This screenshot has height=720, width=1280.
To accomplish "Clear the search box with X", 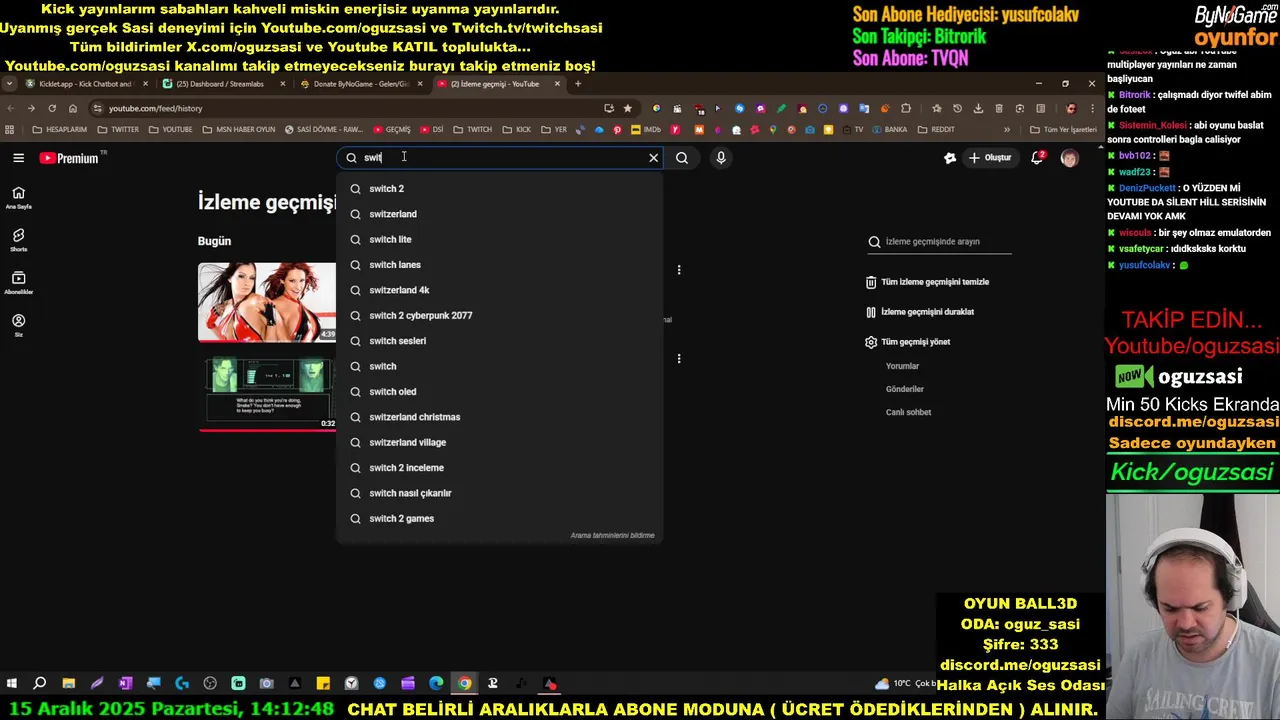I will click(x=654, y=158).
